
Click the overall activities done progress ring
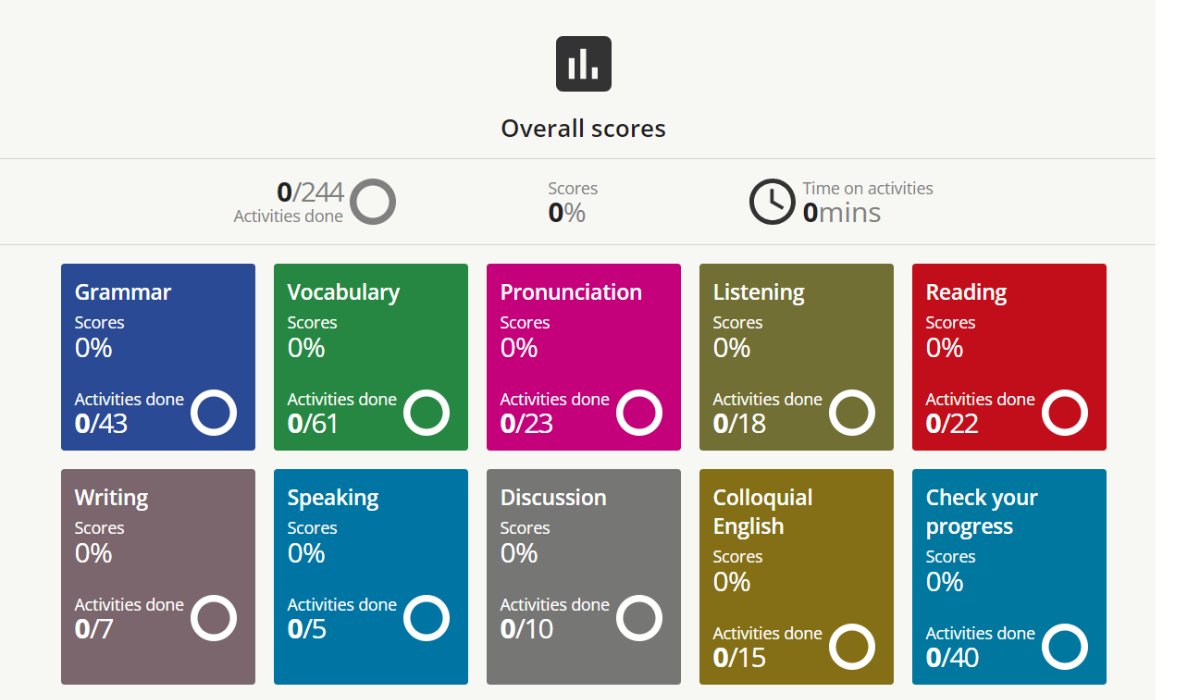[x=373, y=201]
